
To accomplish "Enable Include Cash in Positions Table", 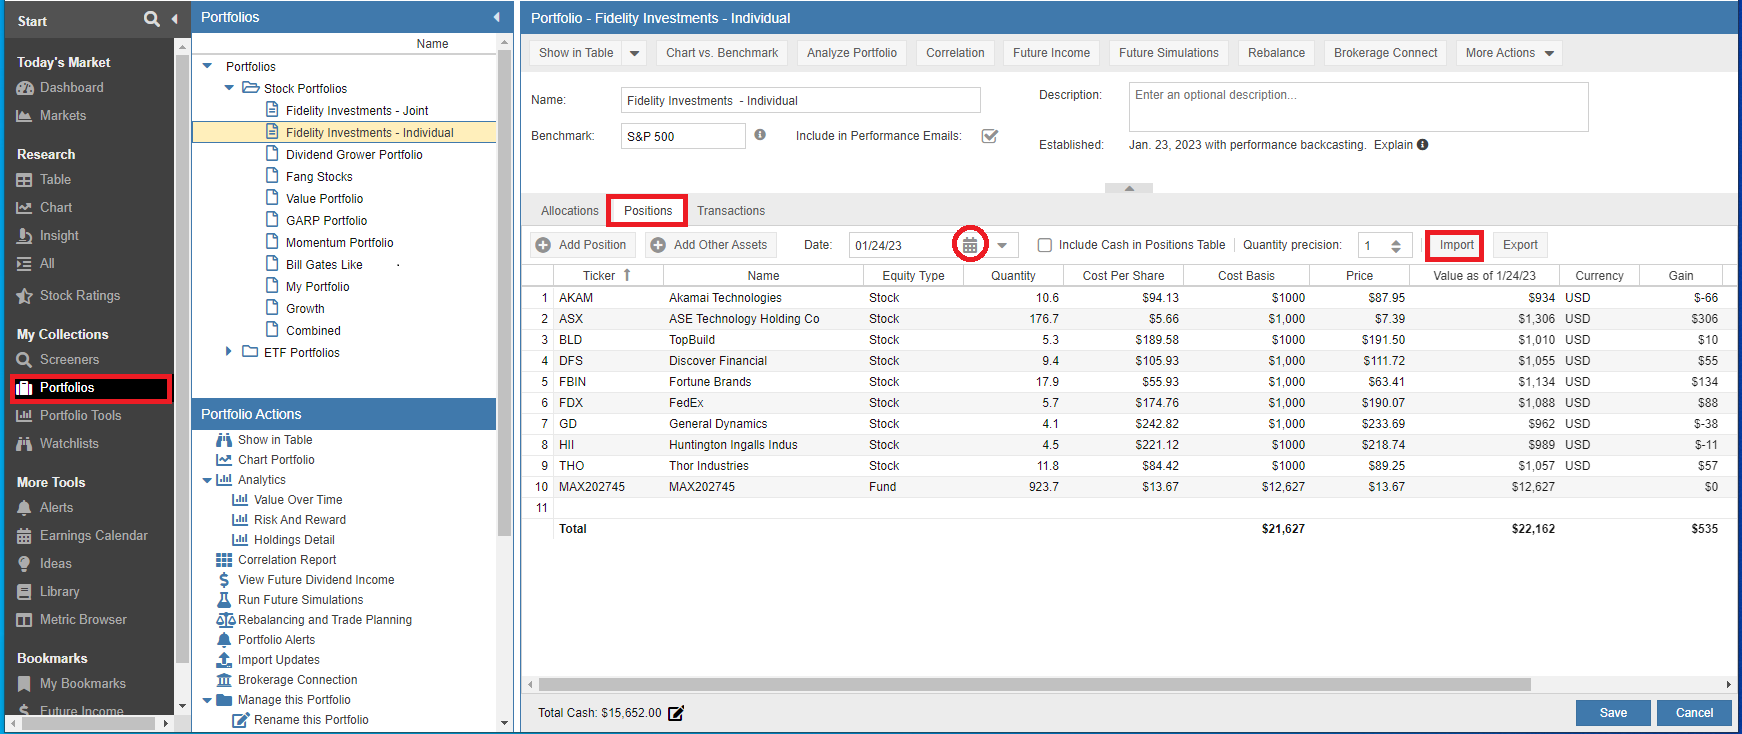I will tap(1045, 245).
